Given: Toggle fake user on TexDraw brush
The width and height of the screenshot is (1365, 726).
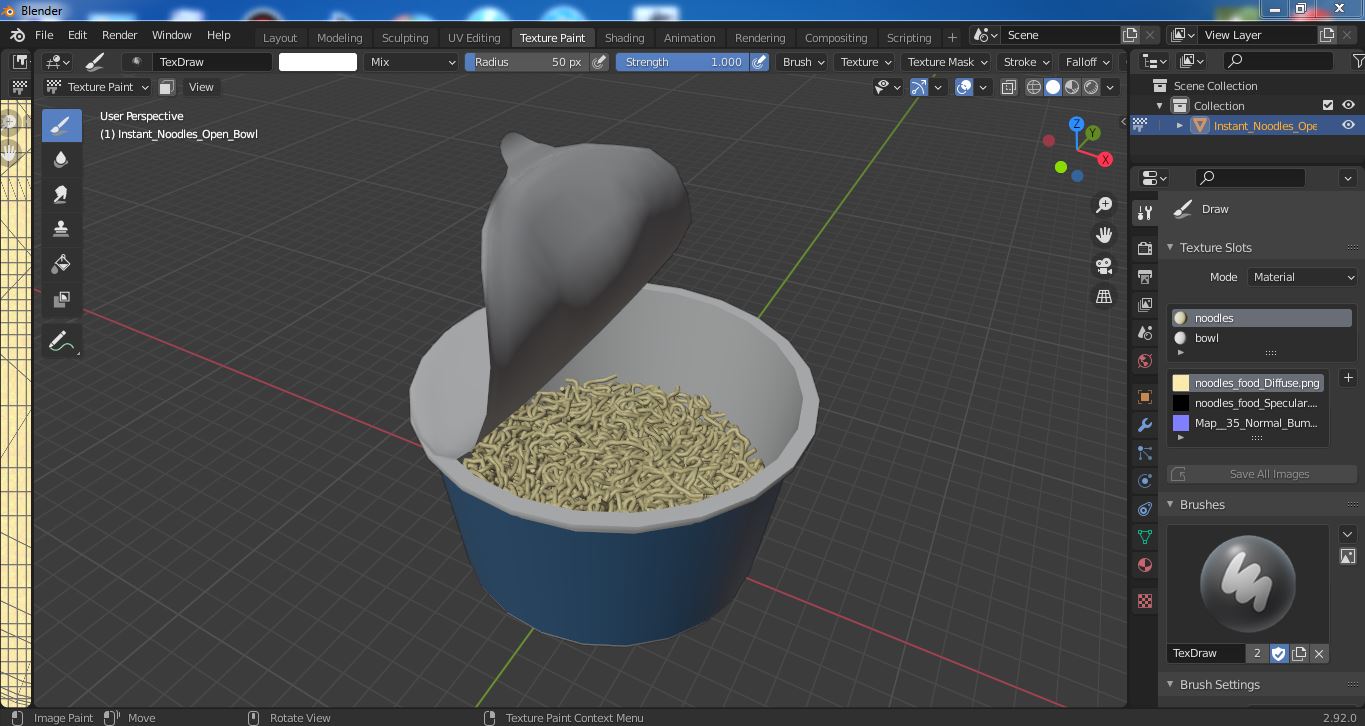Looking at the screenshot, I should 1278,653.
